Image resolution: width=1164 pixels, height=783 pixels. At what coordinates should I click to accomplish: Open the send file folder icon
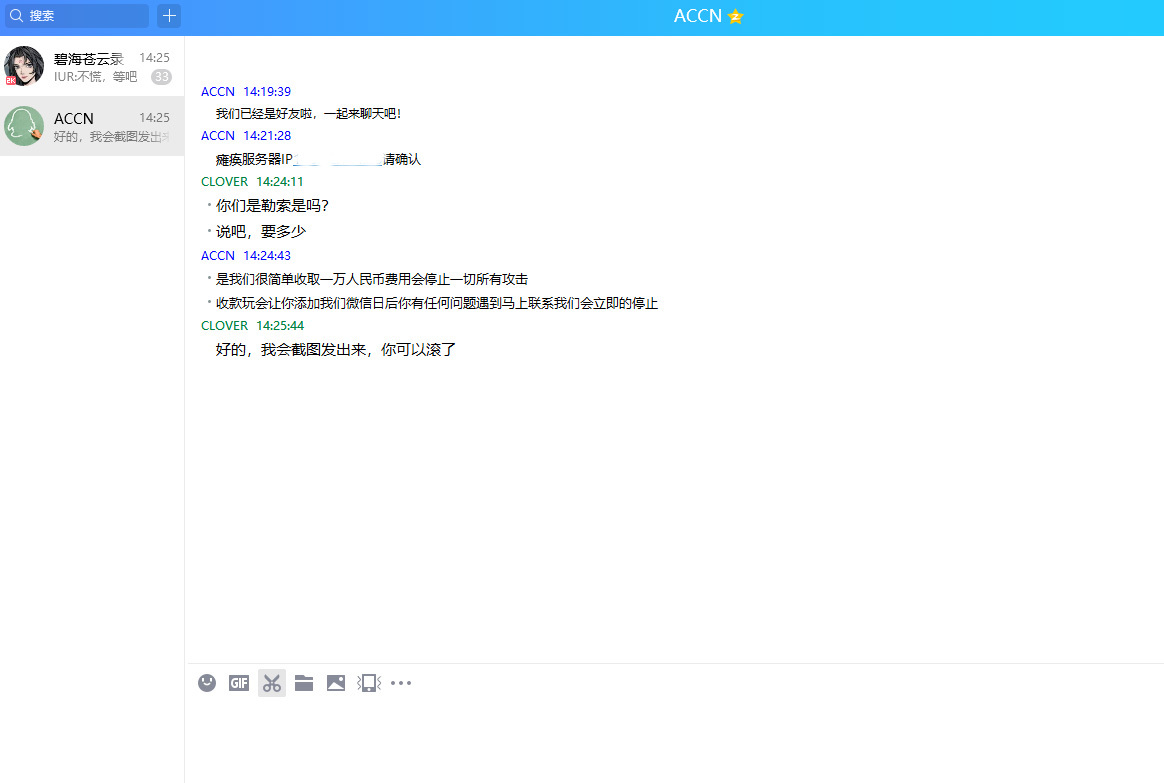click(304, 683)
